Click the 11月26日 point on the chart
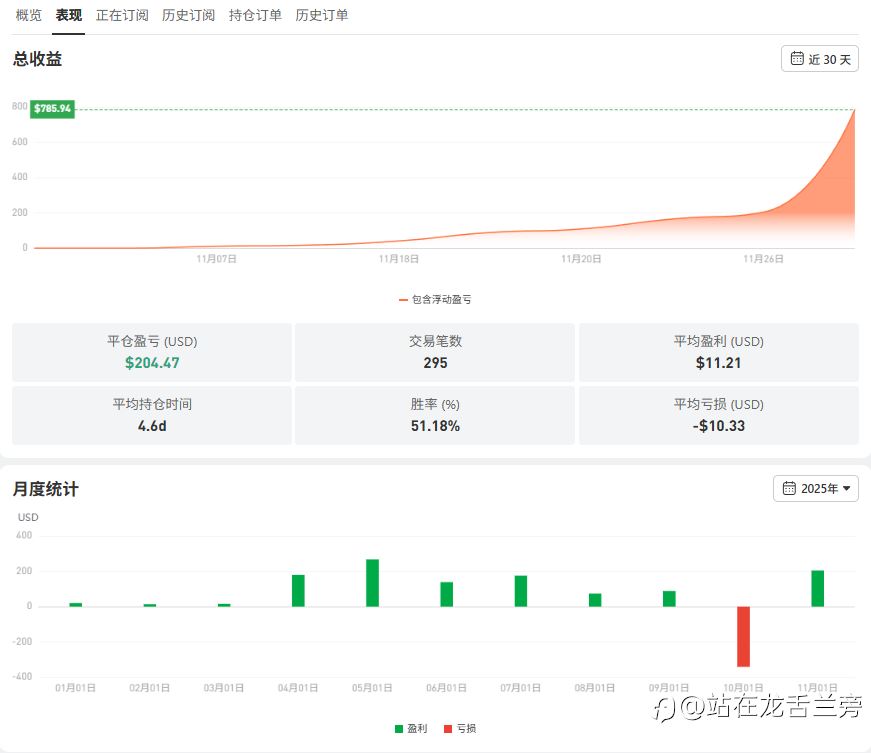The image size is (871, 753). 763,259
